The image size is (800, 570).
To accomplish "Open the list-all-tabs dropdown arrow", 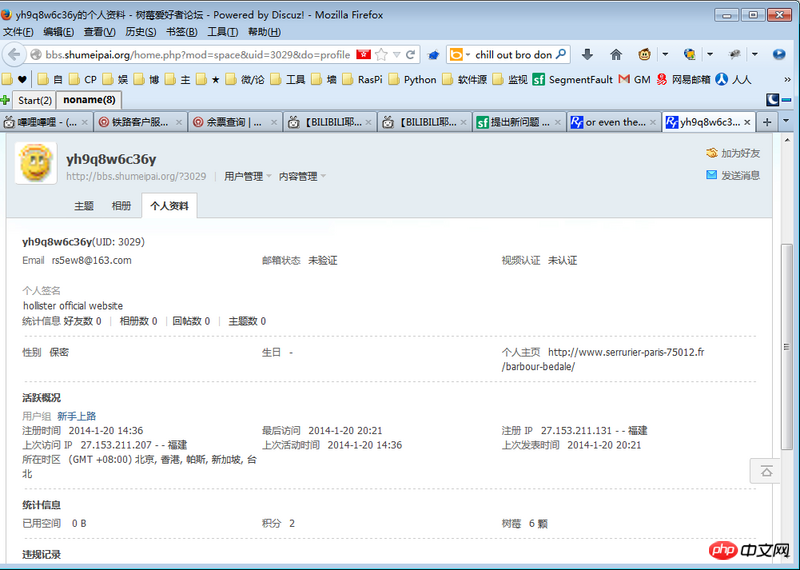I will click(x=788, y=122).
